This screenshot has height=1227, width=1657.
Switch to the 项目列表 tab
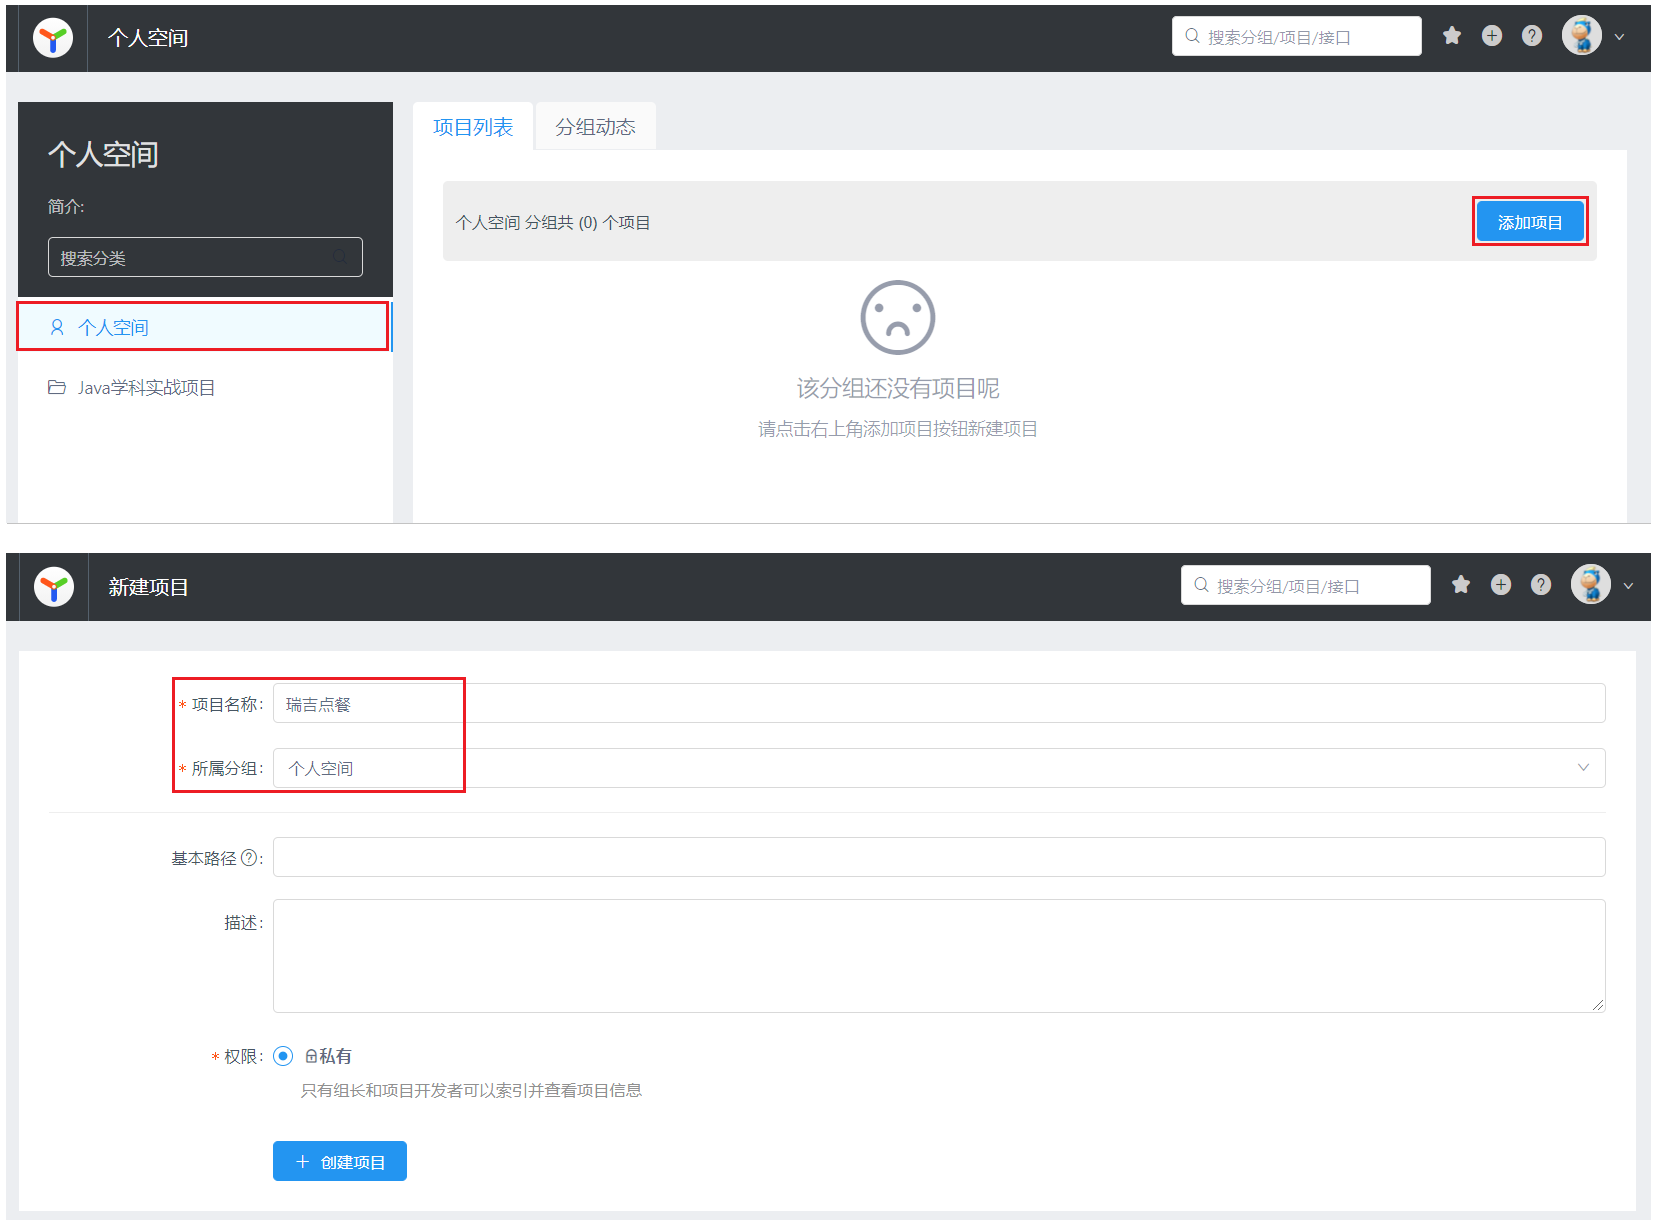(x=473, y=127)
